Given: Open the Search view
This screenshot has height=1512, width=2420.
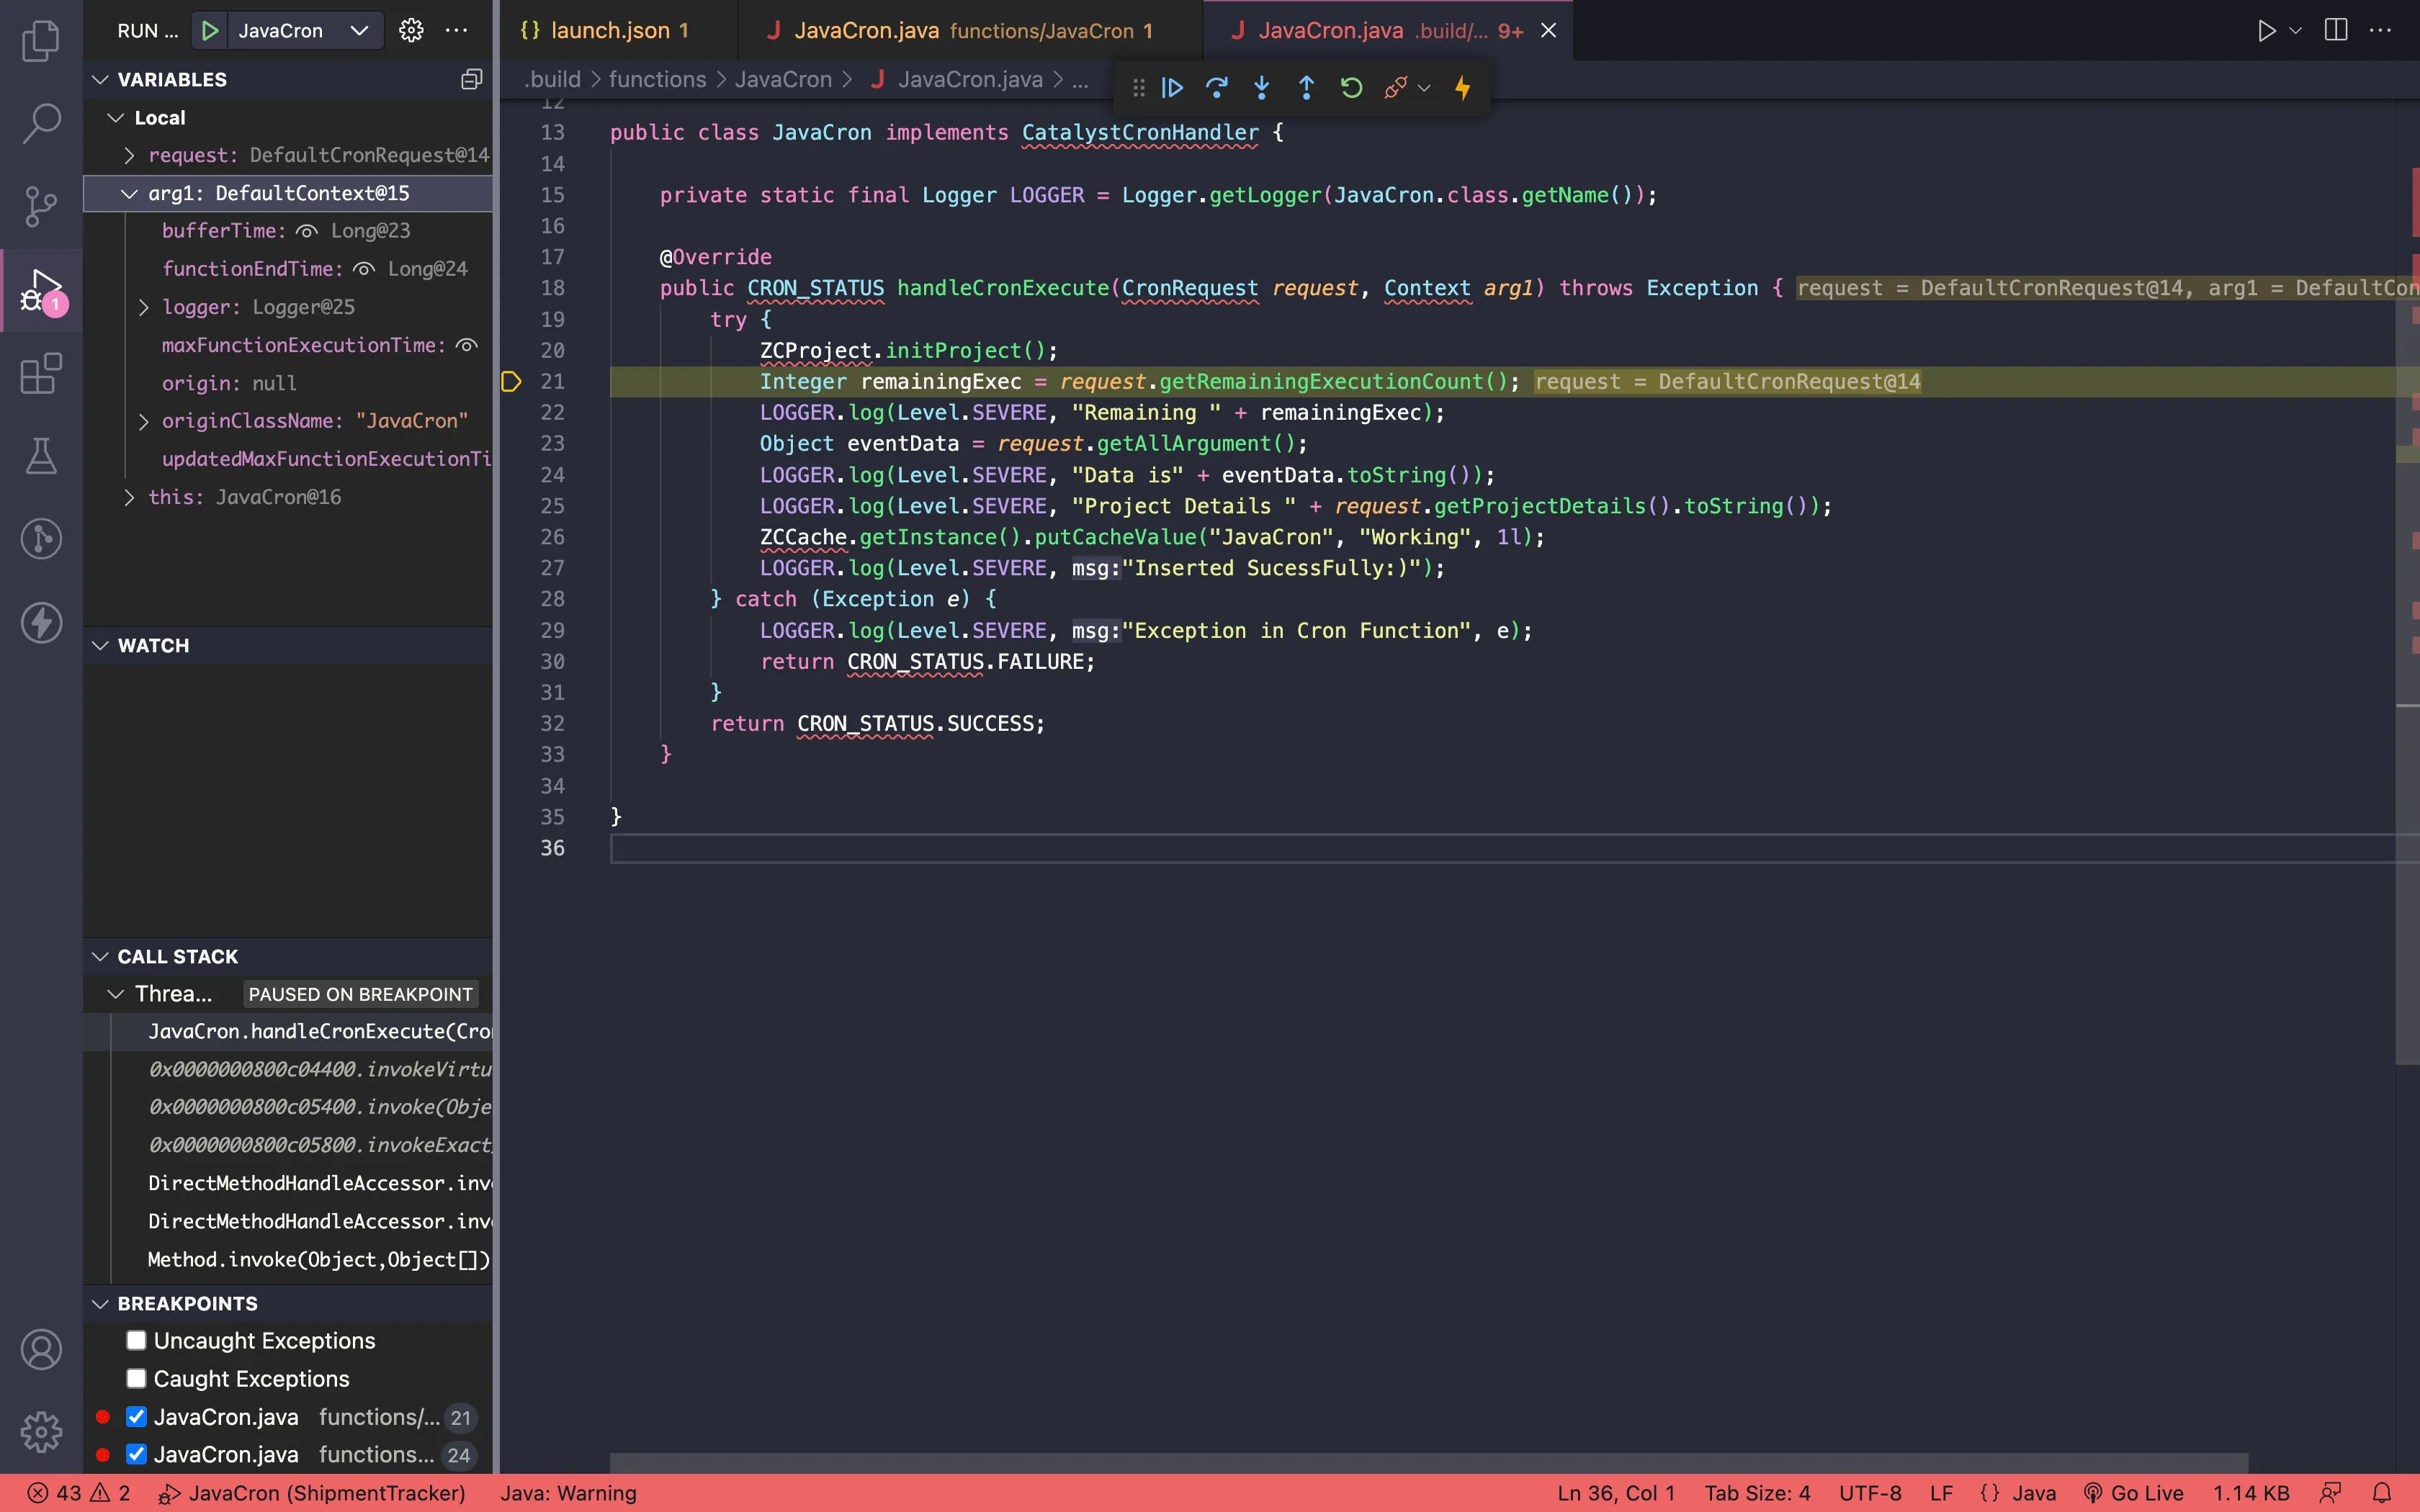Looking at the screenshot, I should 41,124.
